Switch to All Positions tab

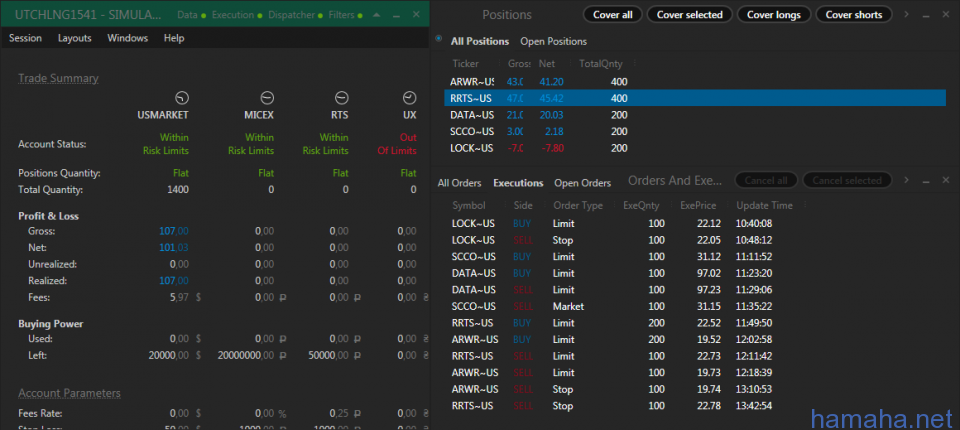(480, 42)
